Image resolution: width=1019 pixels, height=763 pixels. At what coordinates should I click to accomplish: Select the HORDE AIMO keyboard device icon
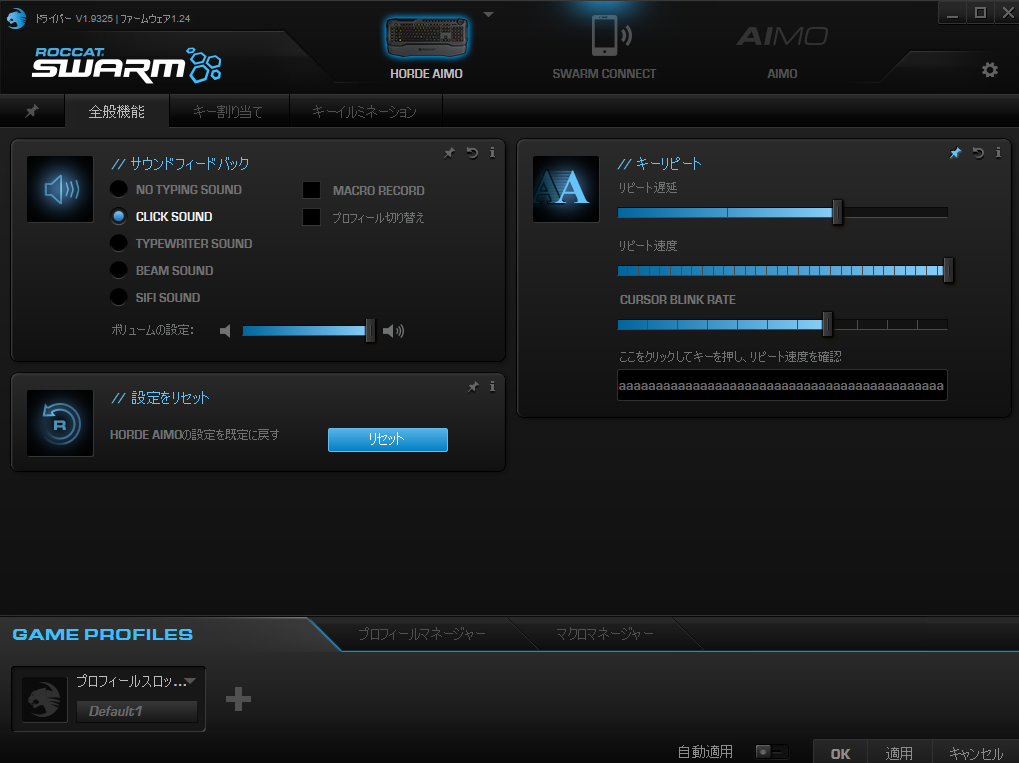pos(426,38)
